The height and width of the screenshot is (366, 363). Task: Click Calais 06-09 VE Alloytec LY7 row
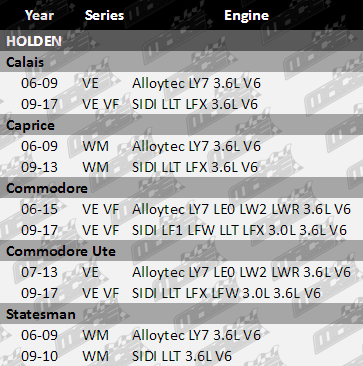(x=181, y=83)
